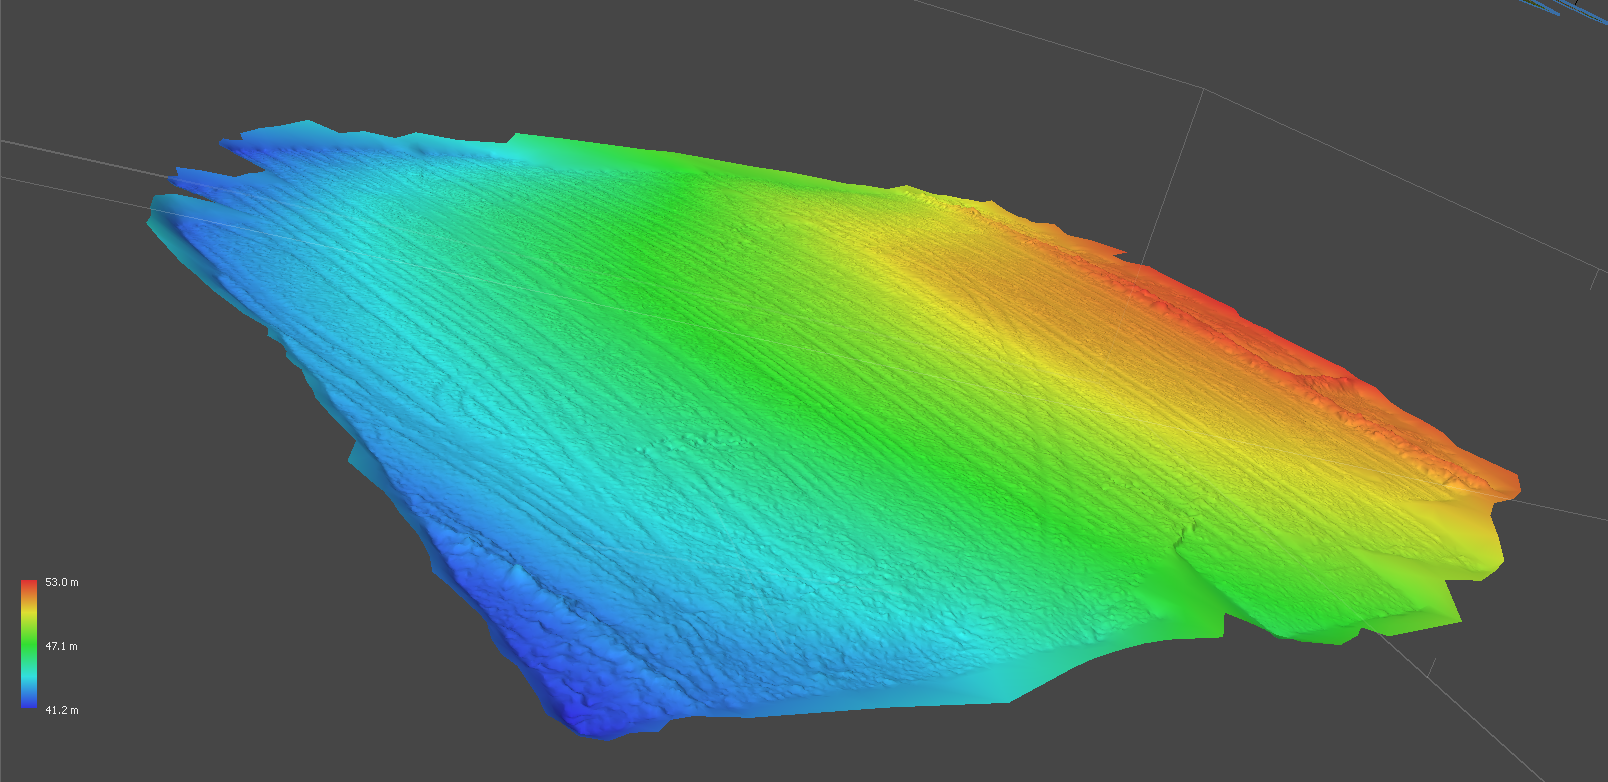
Task: Click the 53.0 m maximum elevation label
Action: [x=61, y=582]
